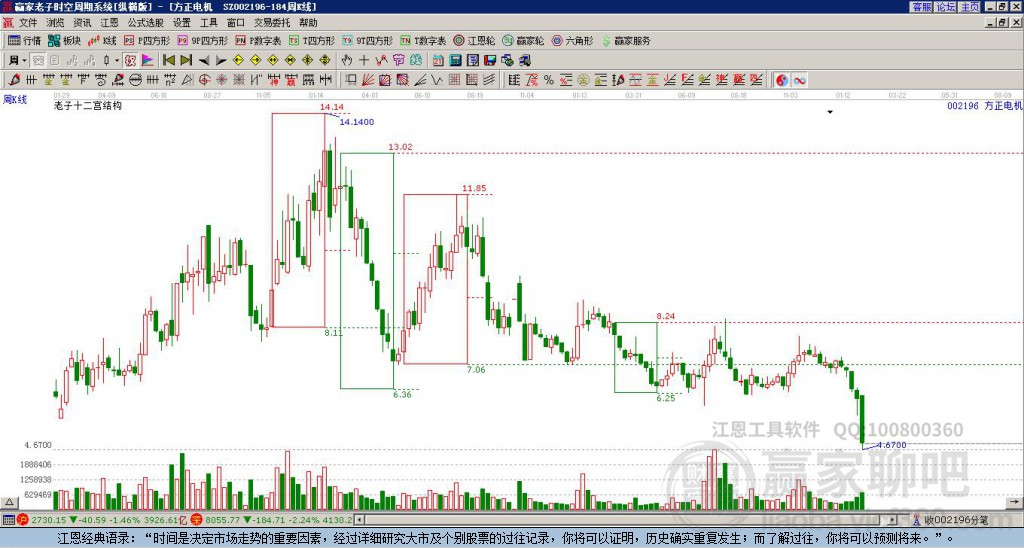
Task: Open the 公式选股 menu
Action: coord(146,23)
